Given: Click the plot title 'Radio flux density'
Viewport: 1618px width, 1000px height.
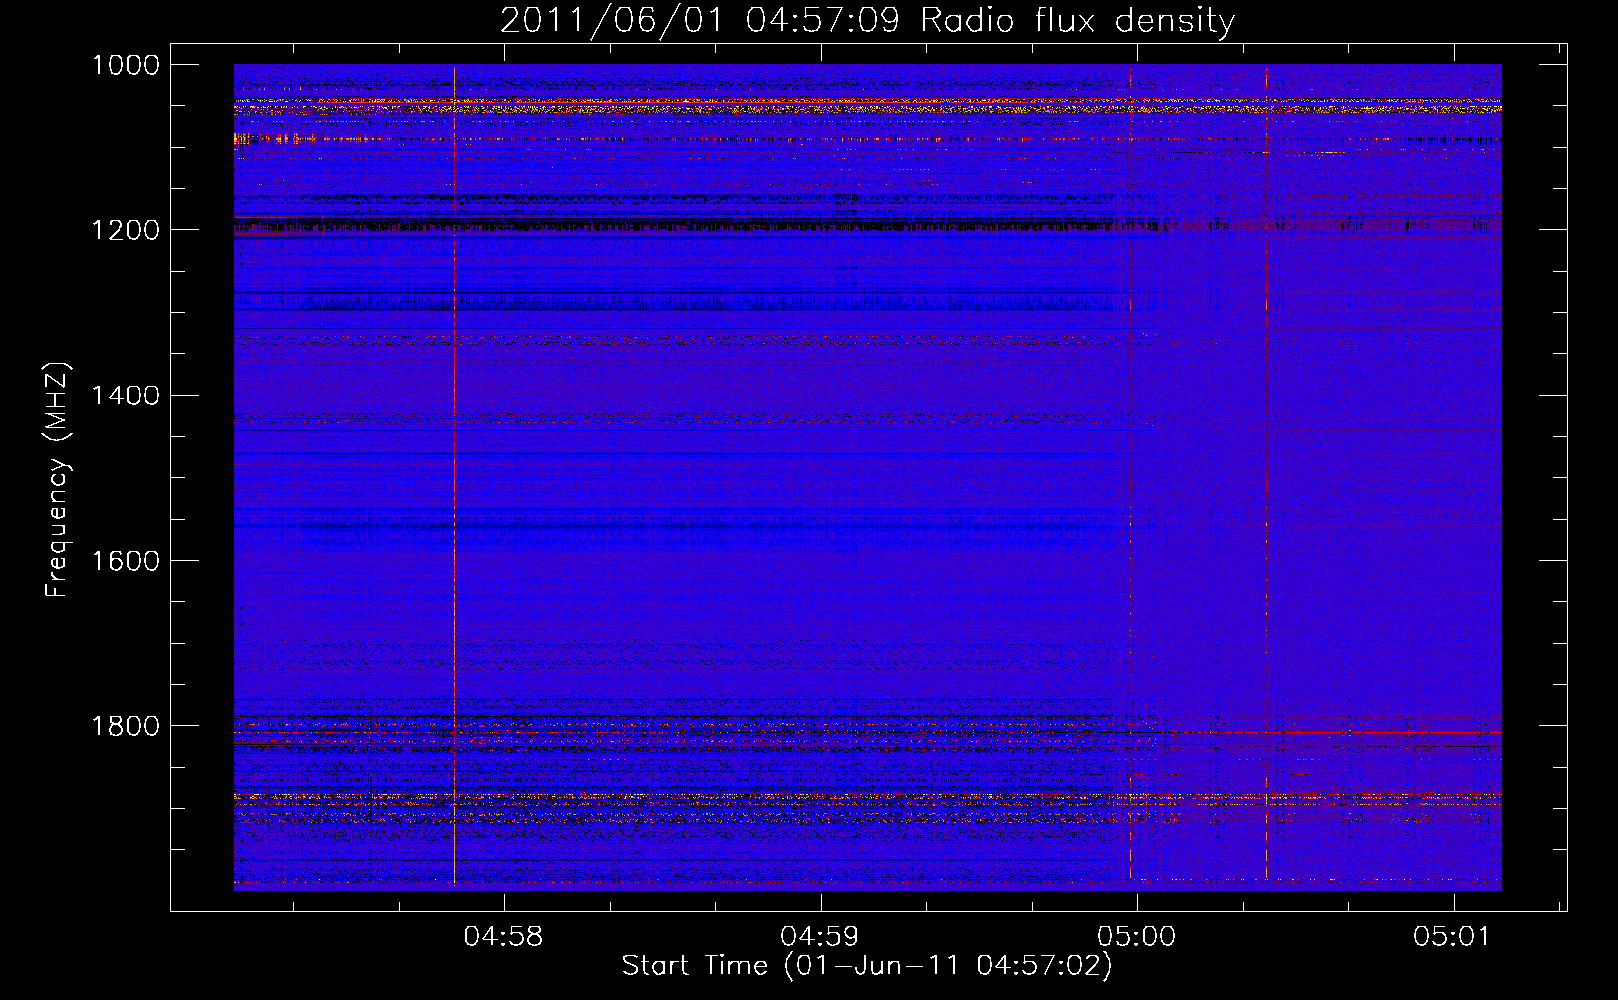Looking at the screenshot, I should click(1078, 21).
